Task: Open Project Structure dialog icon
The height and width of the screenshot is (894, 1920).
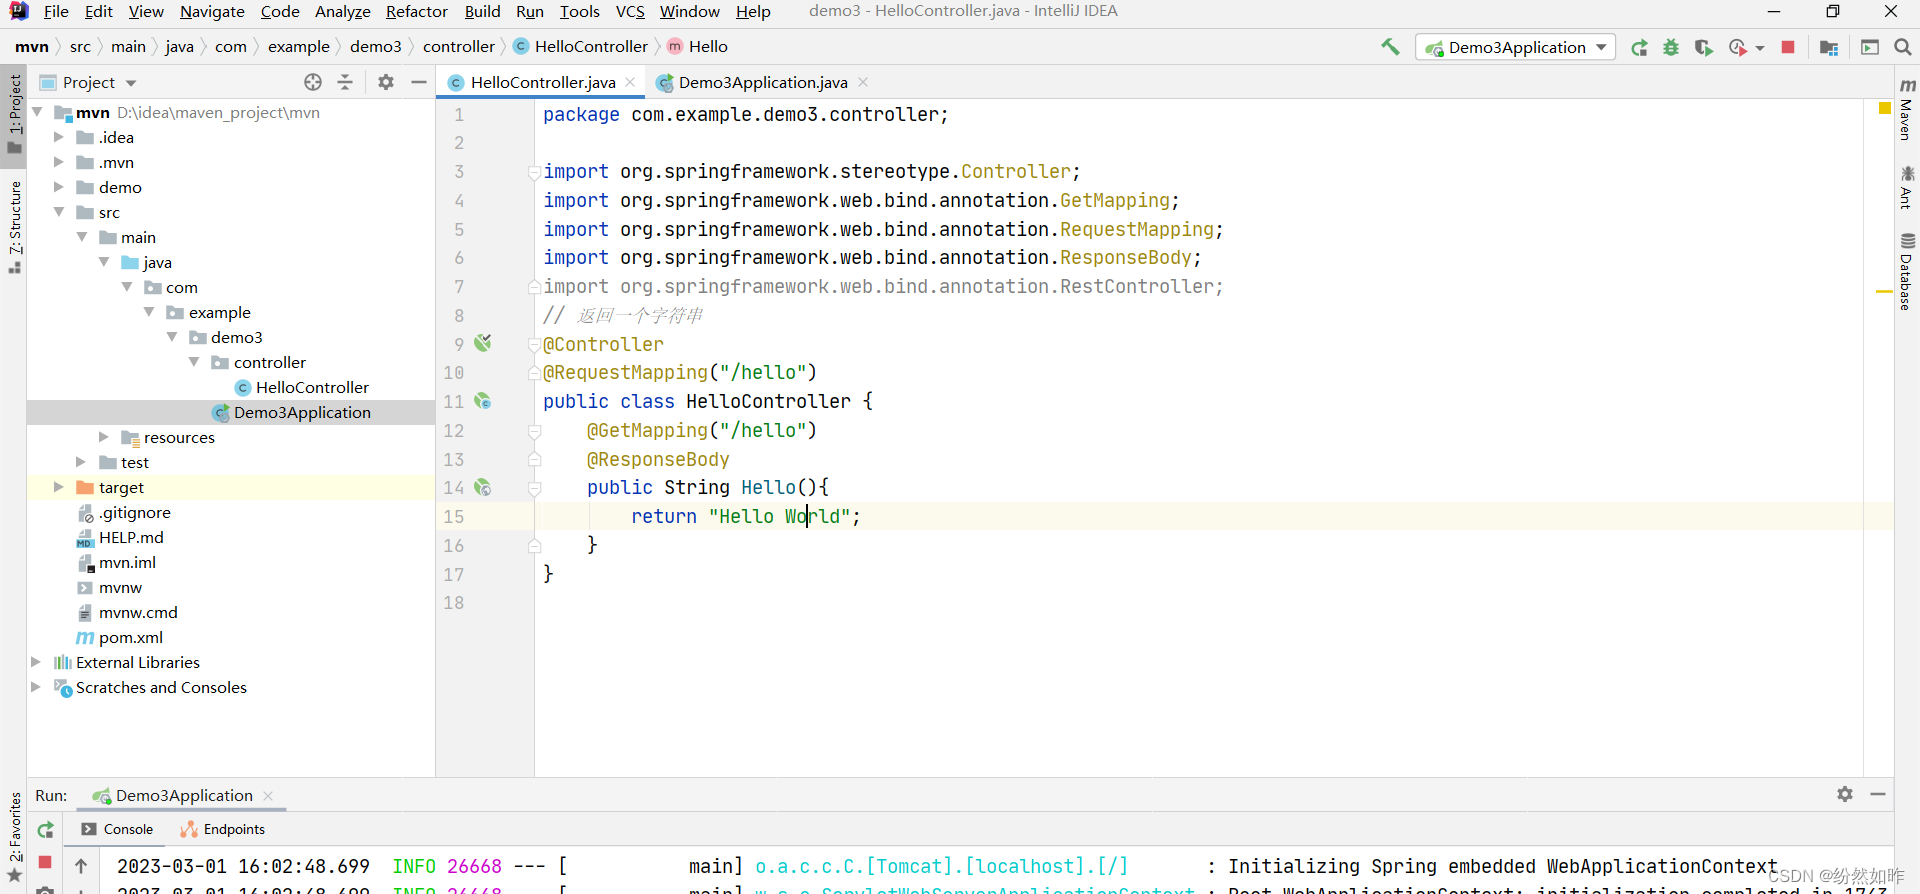Action: click(x=1829, y=47)
